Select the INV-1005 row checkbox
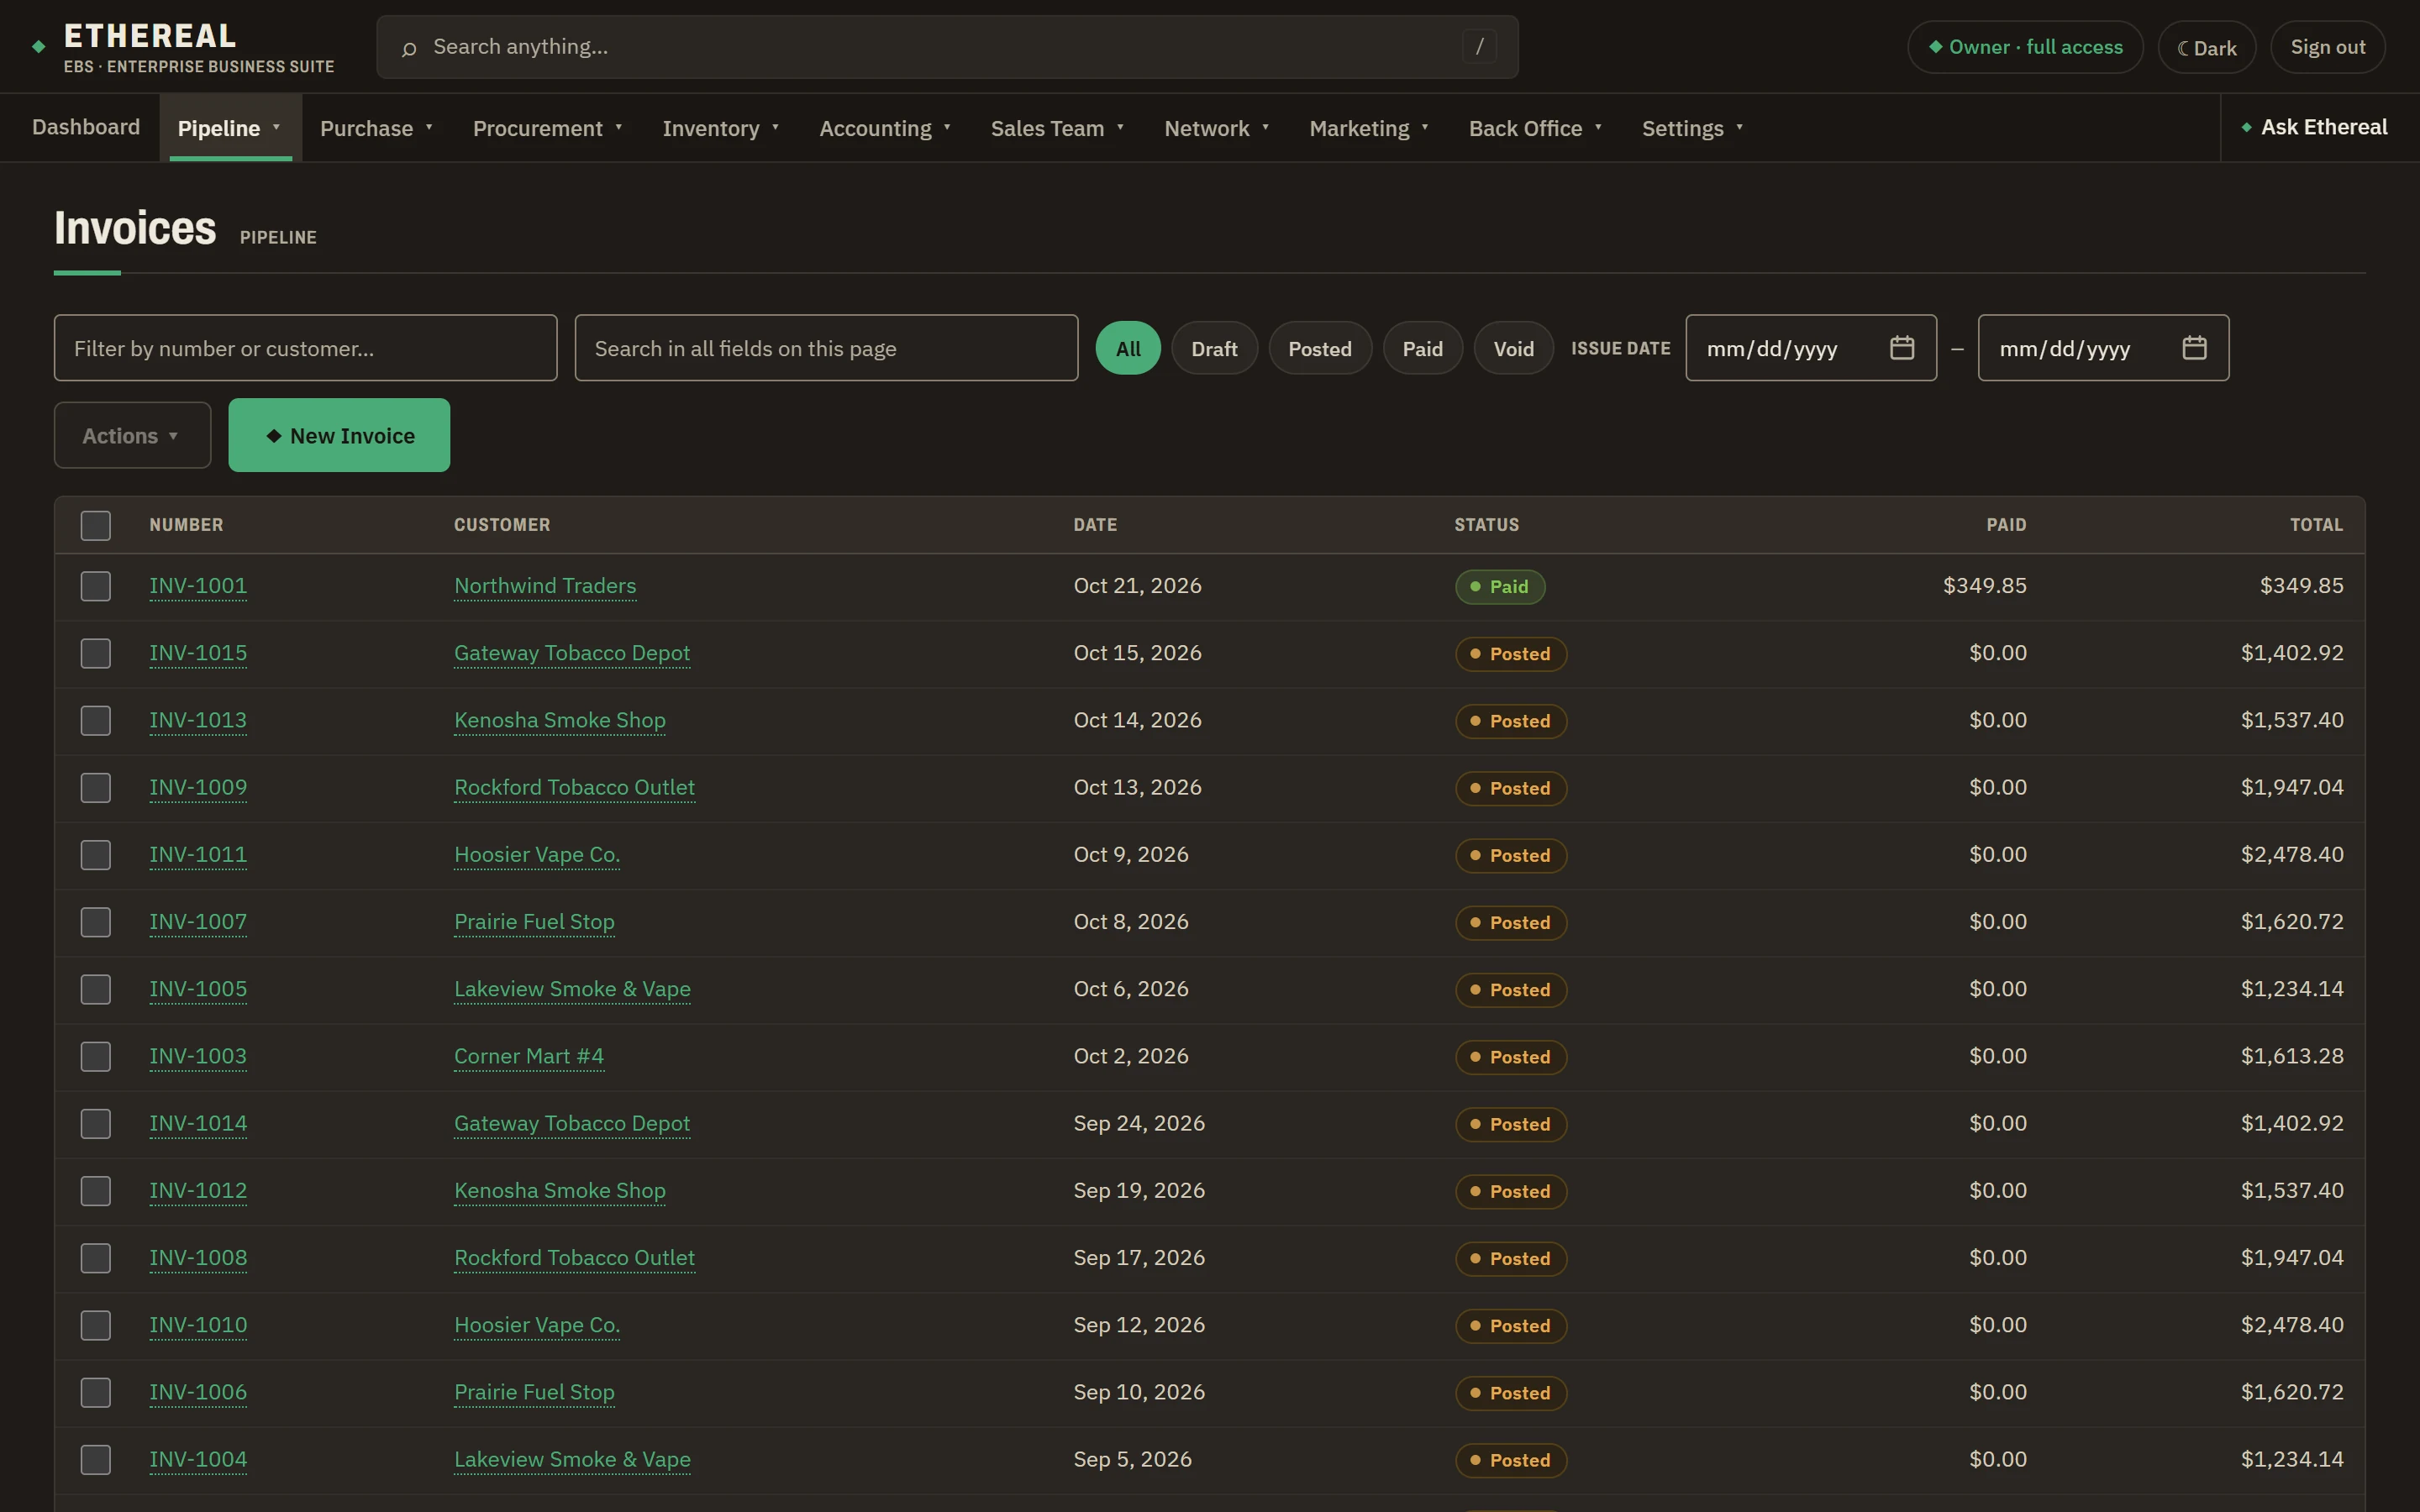The width and height of the screenshot is (2420, 1512). click(x=96, y=989)
